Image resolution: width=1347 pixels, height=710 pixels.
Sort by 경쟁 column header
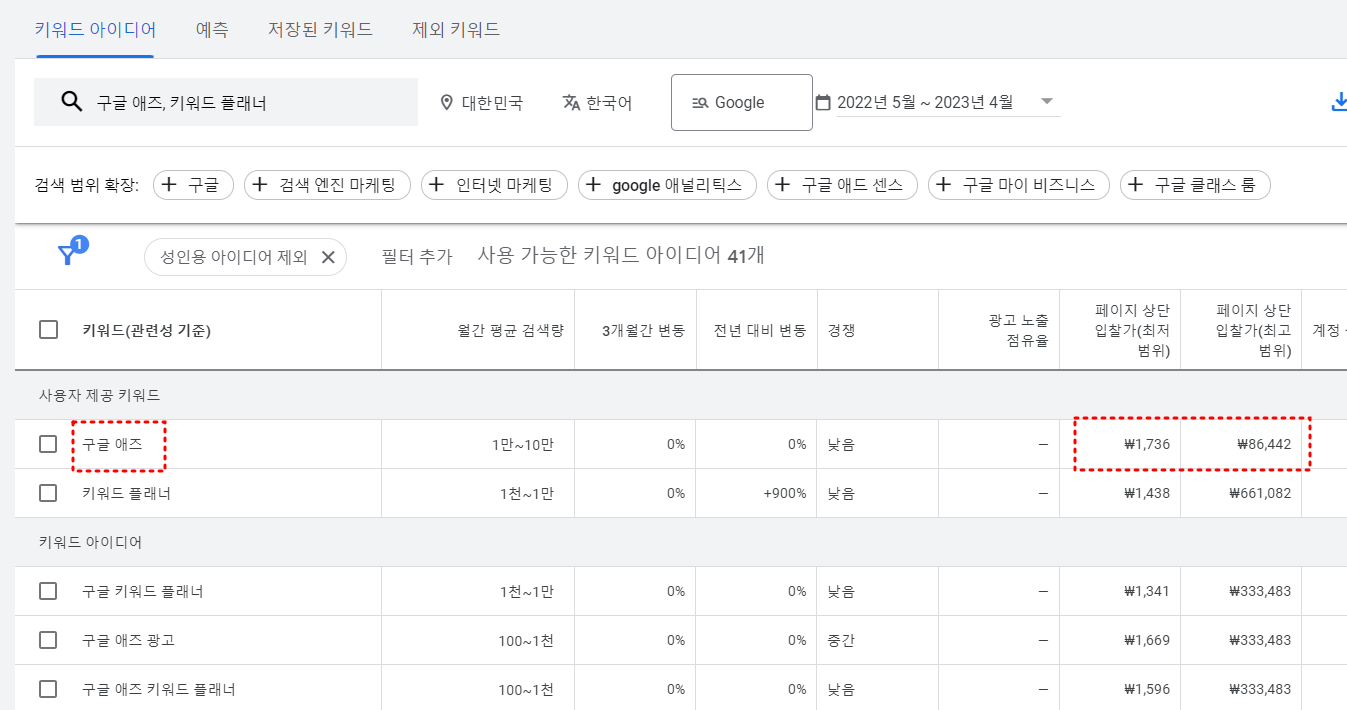841,330
